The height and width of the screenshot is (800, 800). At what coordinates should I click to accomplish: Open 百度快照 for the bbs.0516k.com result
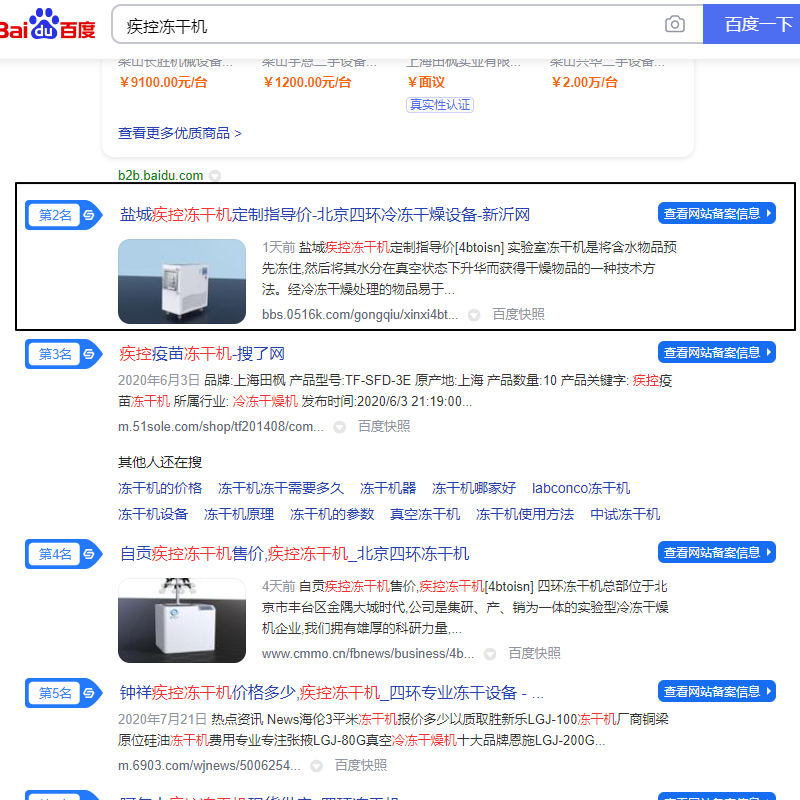click(518, 314)
